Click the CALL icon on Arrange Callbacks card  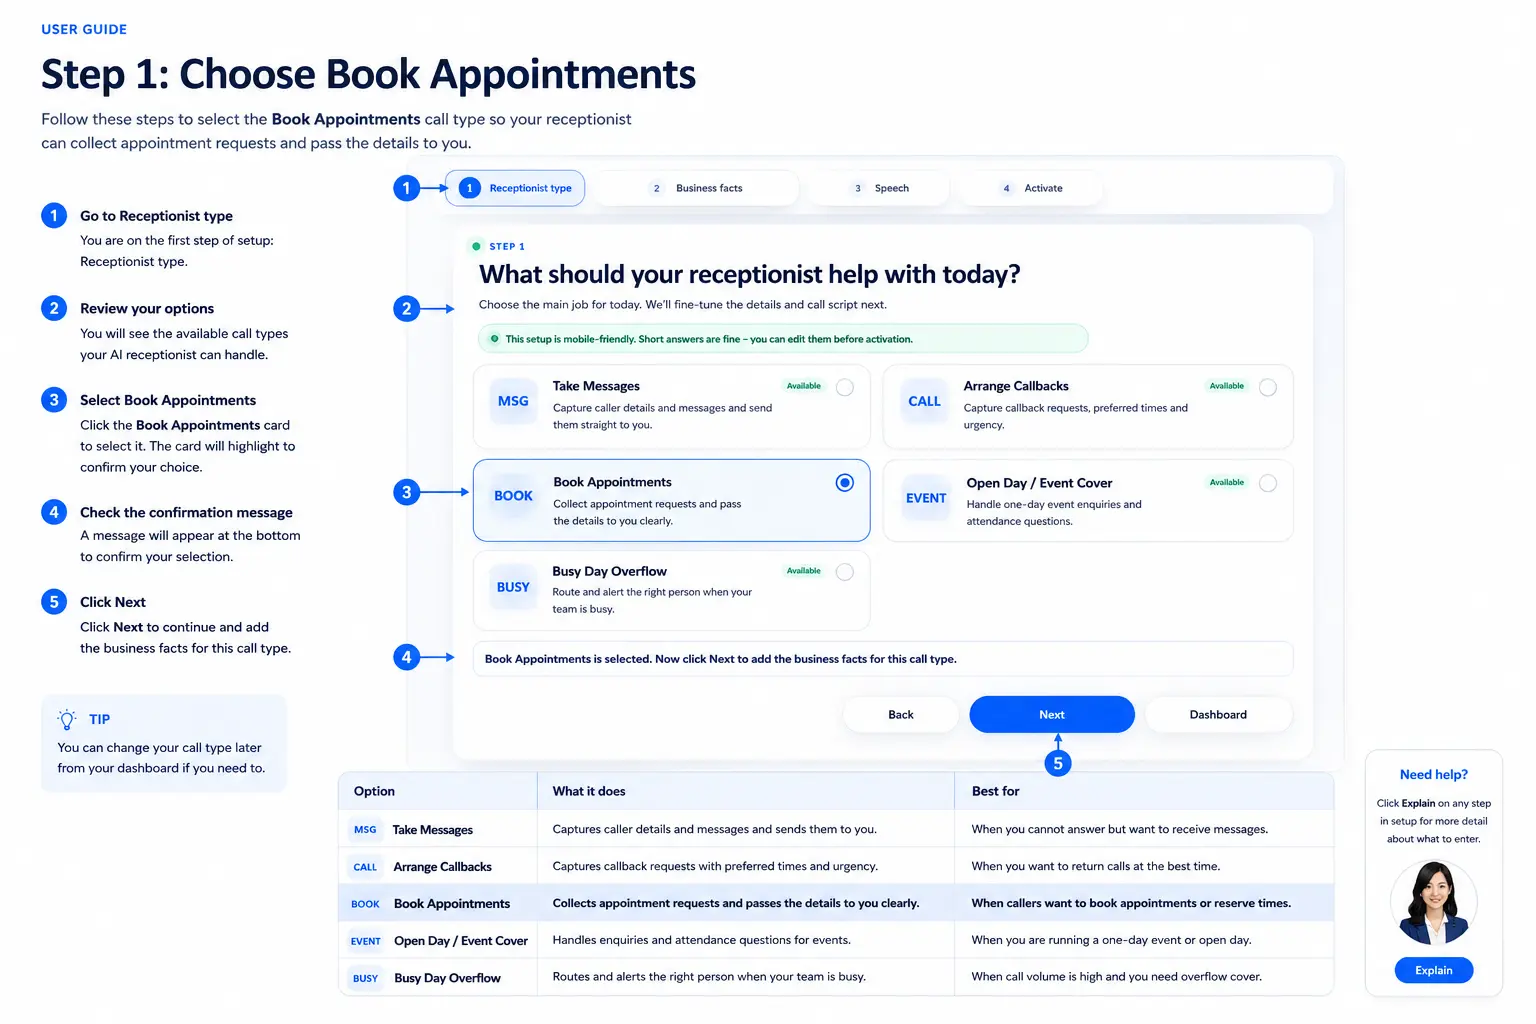[x=924, y=401]
